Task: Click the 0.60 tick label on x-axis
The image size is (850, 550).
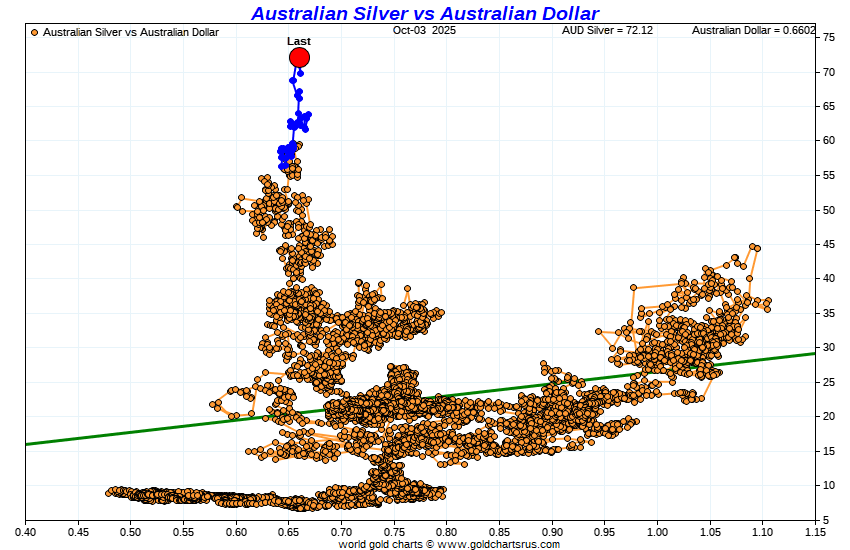Action: pos(236,532)
